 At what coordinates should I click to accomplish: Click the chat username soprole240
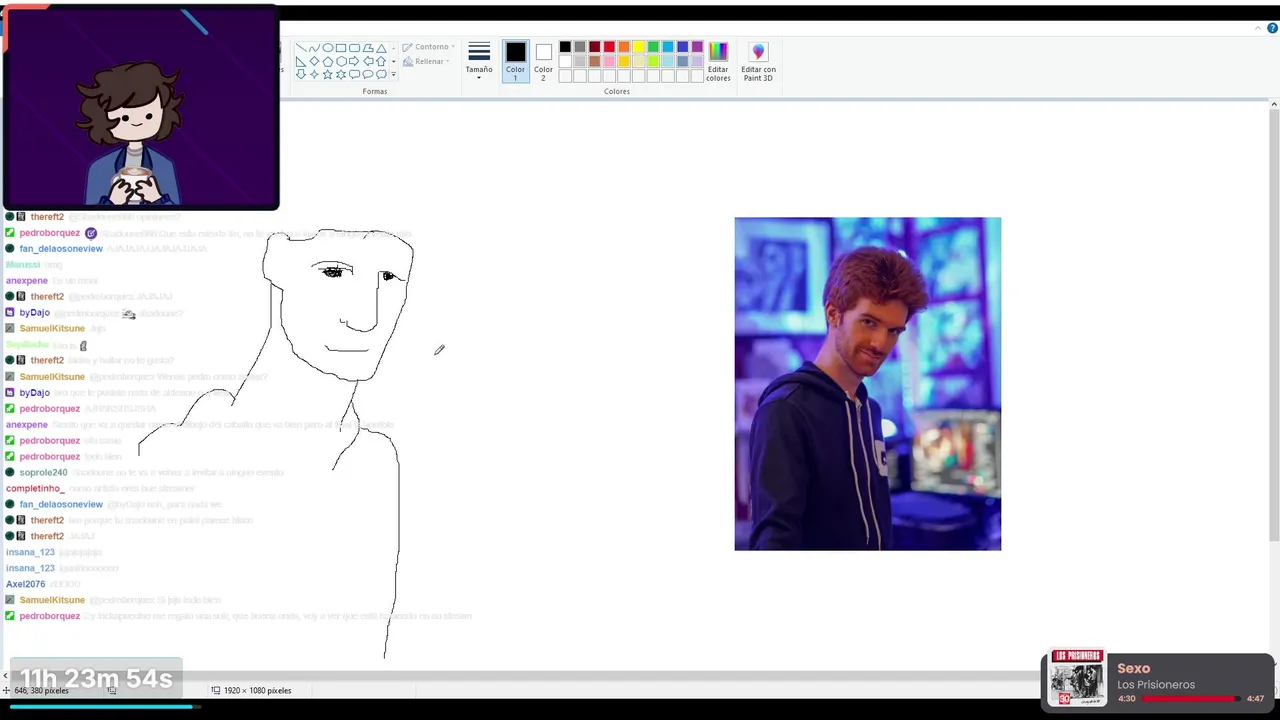click(43, 472)
